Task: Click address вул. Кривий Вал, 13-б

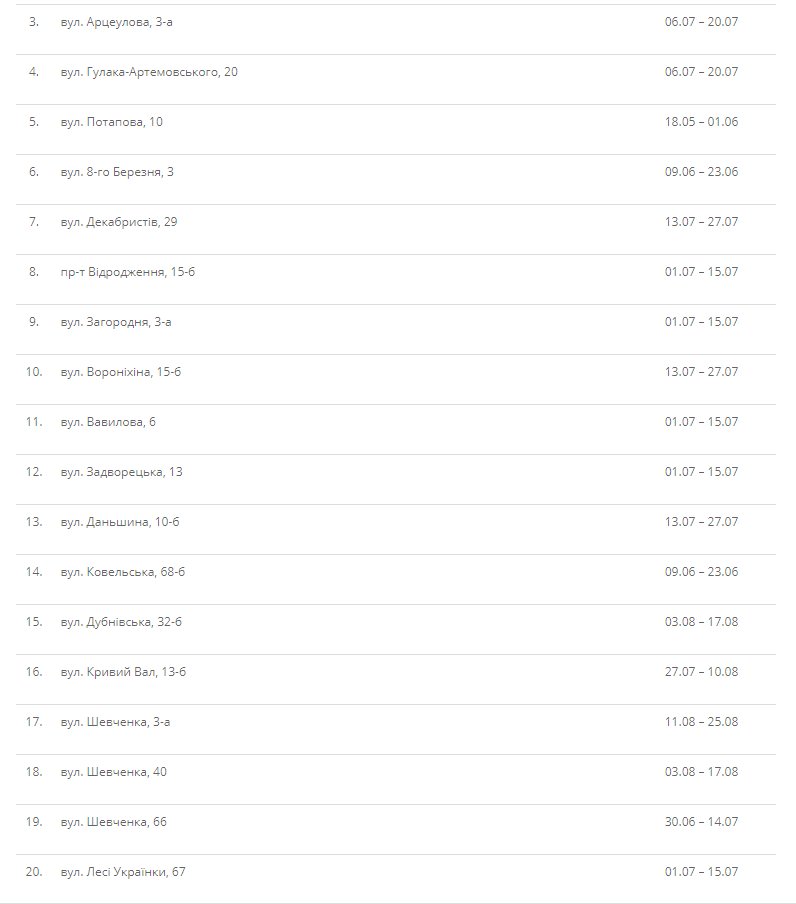Action: coord(123,672)
